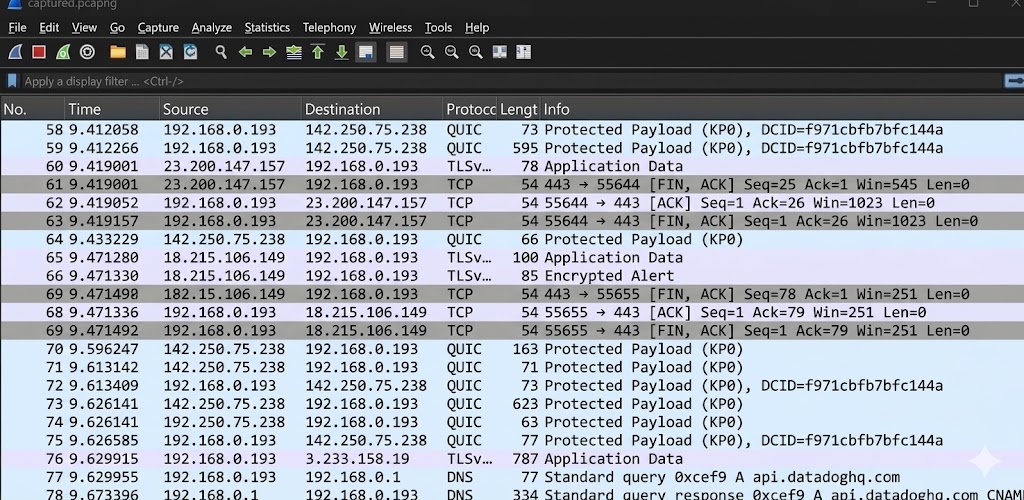
Task: Select packet at 9.471492 FIN, ACK row
Action: coord(512,330)
